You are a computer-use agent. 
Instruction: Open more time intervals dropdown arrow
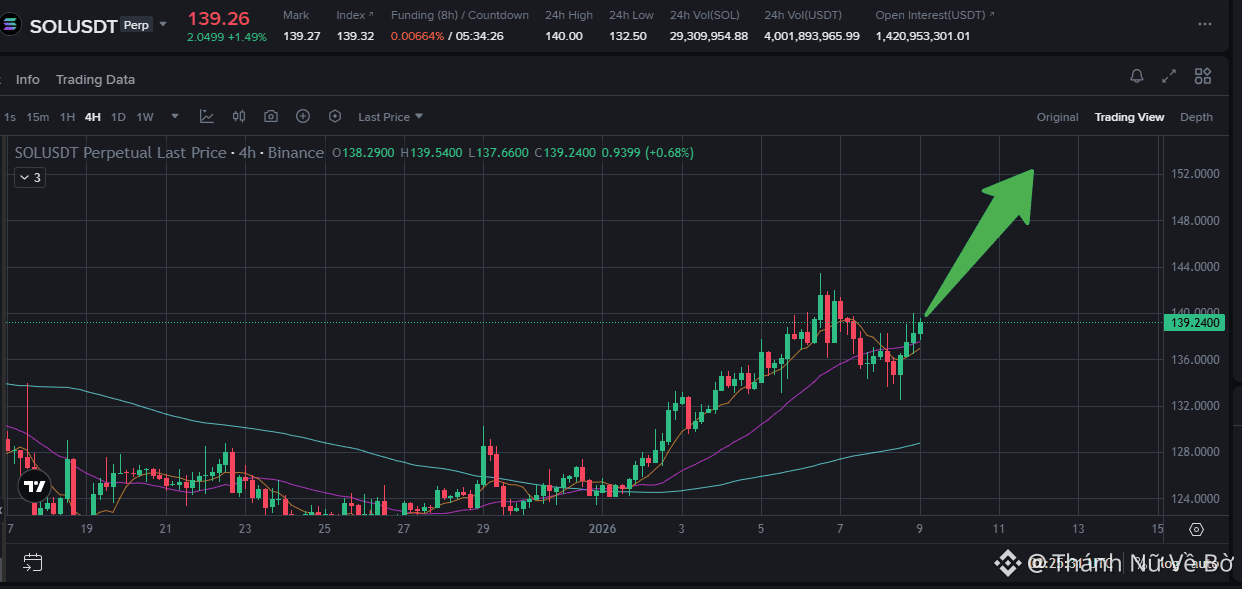[x=175, y=116]
